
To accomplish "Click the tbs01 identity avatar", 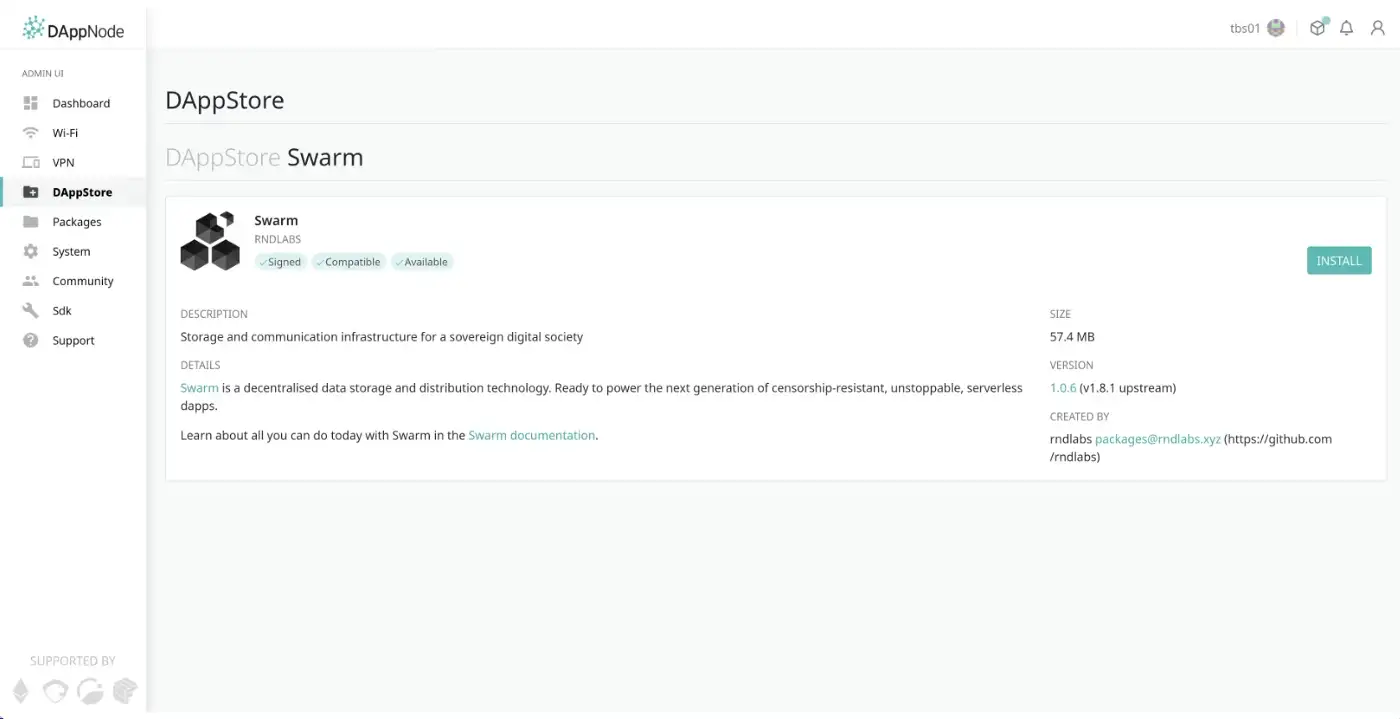I will pyautogui.click(x=1276, y=28).
